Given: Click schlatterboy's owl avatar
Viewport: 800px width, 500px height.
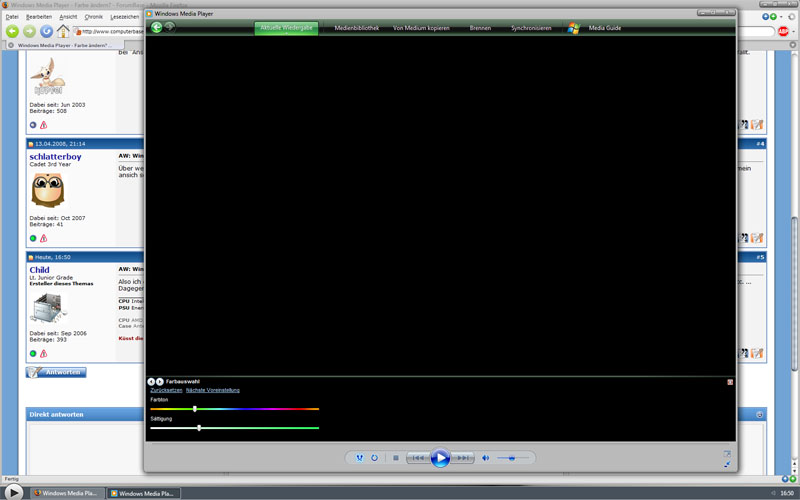Looking at the screenshot, I should (x=48, y=190).
